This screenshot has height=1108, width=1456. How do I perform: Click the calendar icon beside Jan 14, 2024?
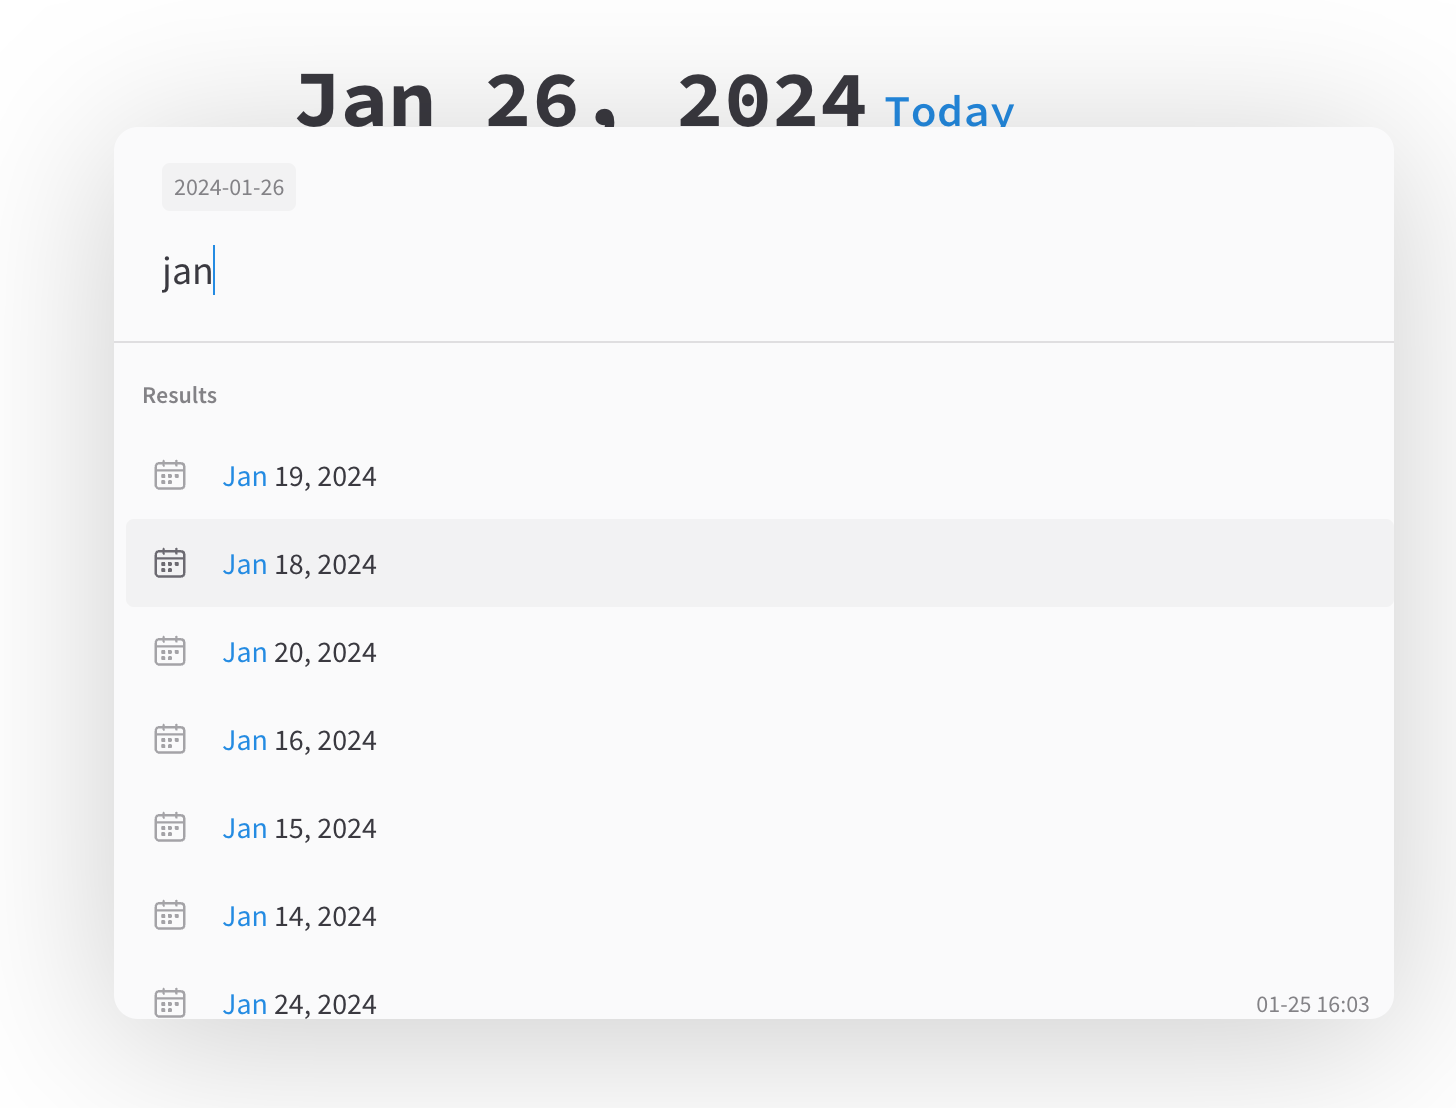[170, 916]
